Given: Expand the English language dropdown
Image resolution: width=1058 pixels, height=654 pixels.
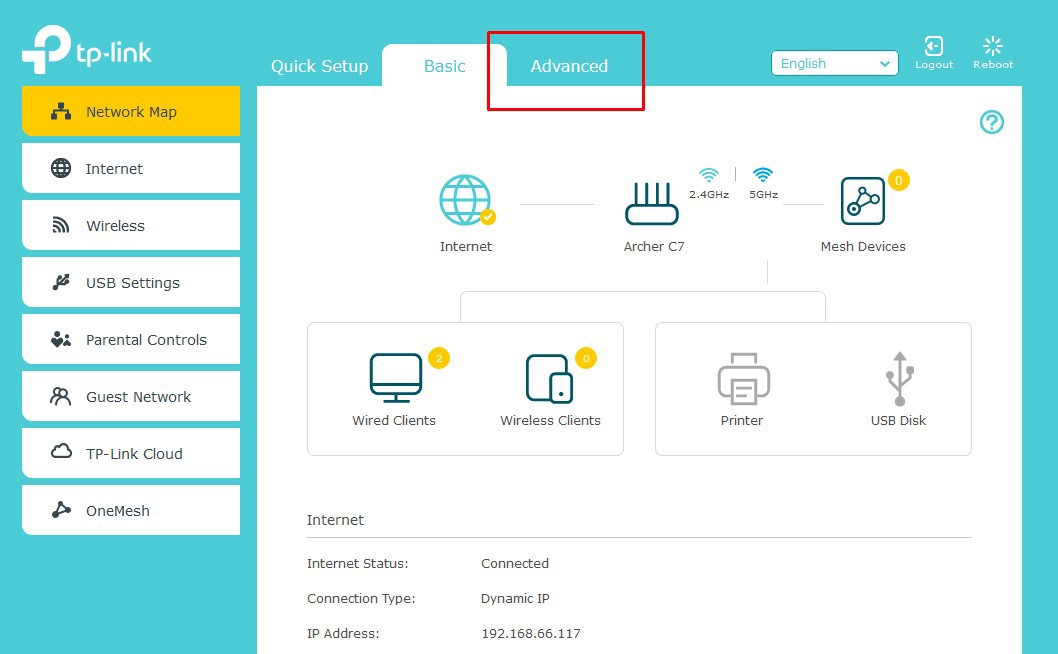Looking at the screenshot, I should coord(835,64).
